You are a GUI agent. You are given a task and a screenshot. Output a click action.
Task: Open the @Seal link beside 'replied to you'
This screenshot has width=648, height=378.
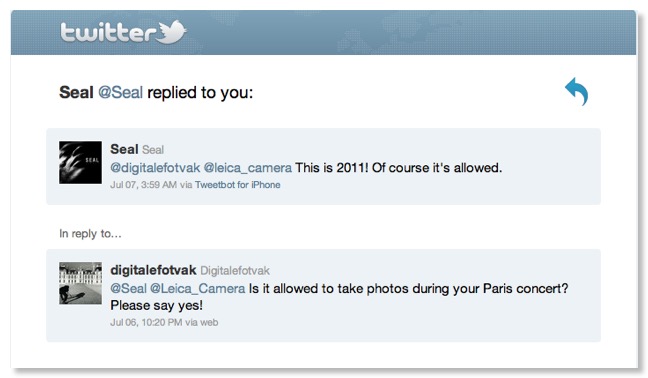coord(120,92)
